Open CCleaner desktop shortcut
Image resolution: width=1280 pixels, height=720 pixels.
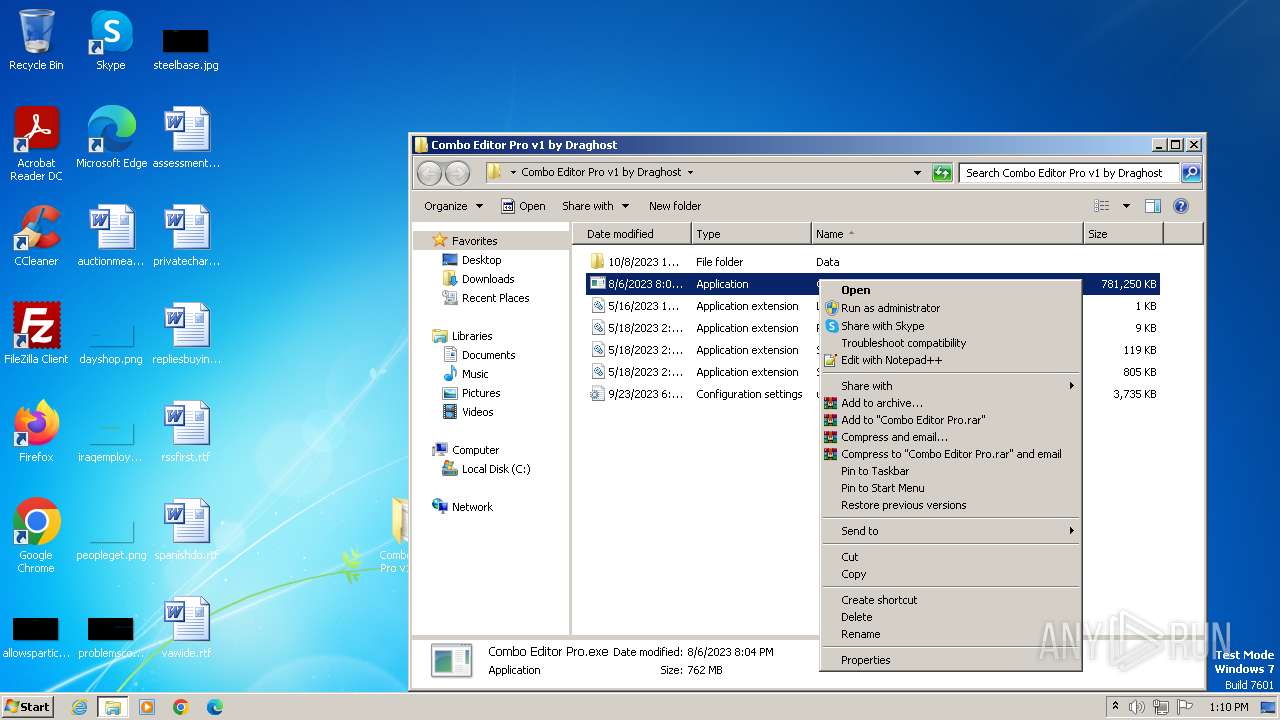pyautogui.click(x=36, y=236)
